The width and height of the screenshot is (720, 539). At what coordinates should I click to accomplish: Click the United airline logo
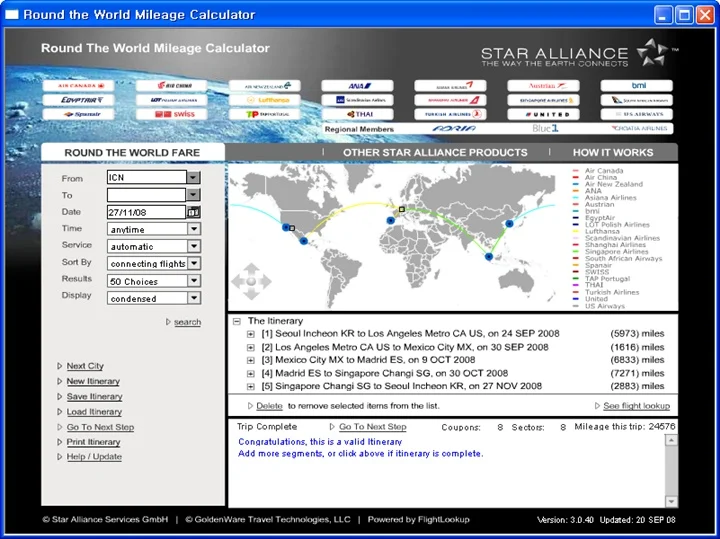[x=544, y=114]
